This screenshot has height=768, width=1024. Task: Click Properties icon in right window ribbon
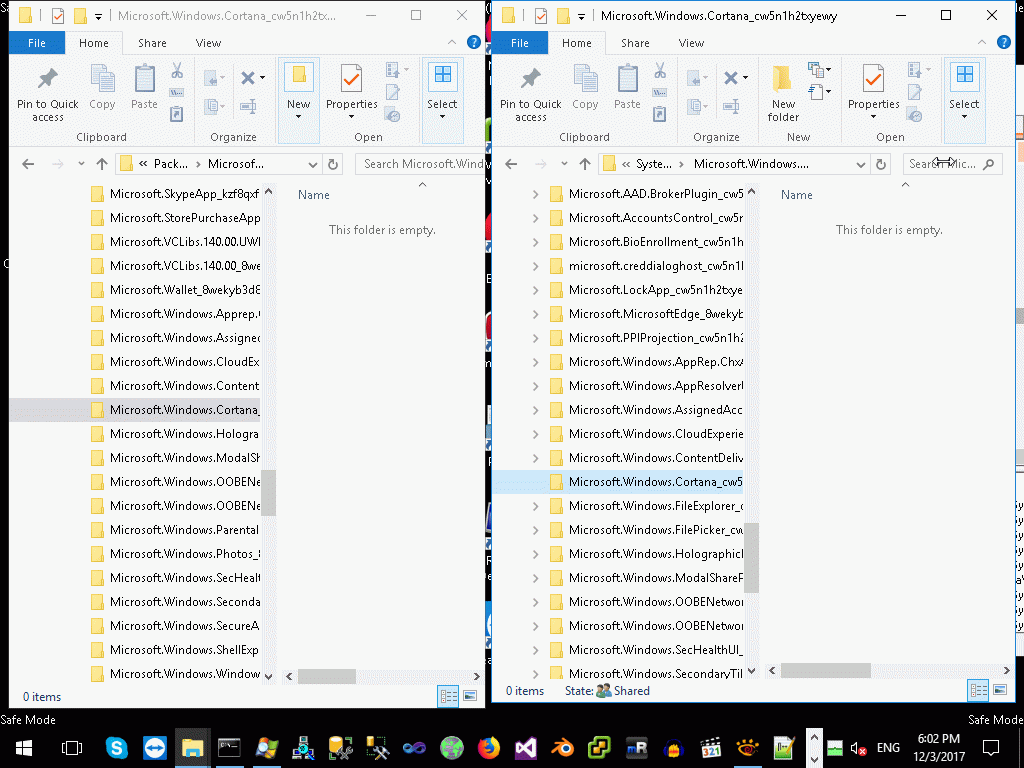[873, 80]
